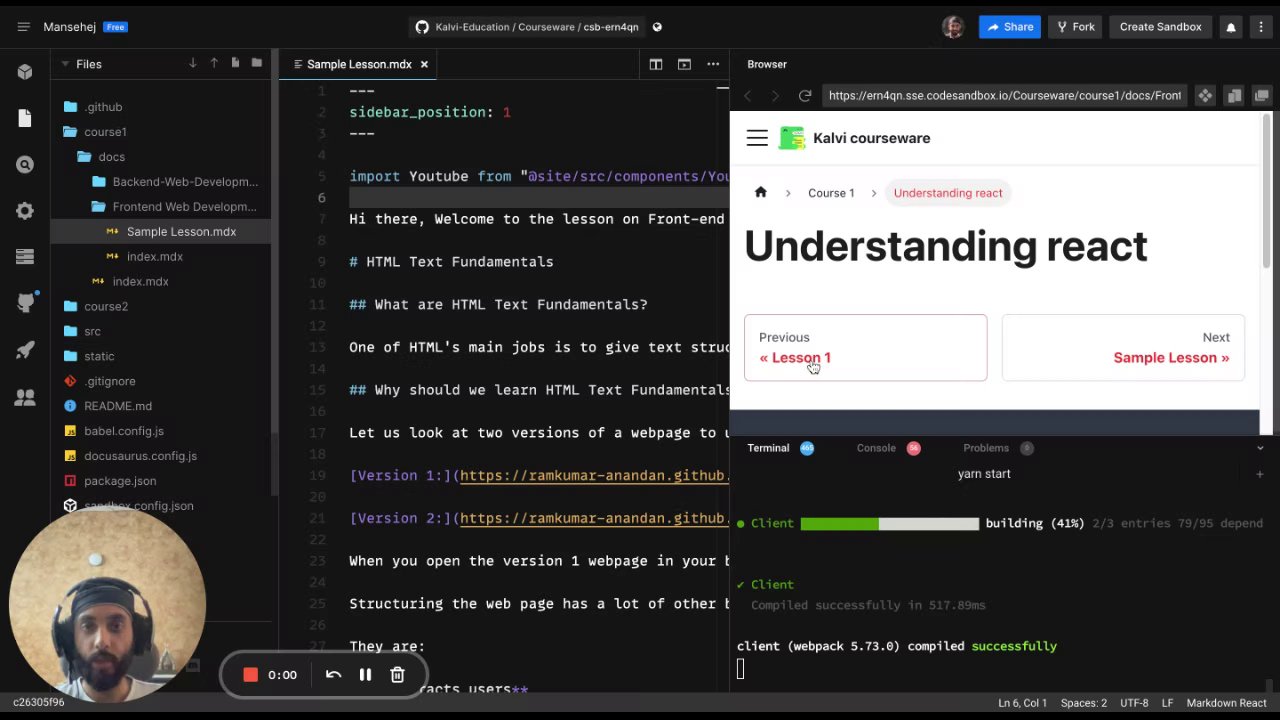Click the editor preview toggle icon
The width and height of the screenshot is (1280, 720).
684,64
